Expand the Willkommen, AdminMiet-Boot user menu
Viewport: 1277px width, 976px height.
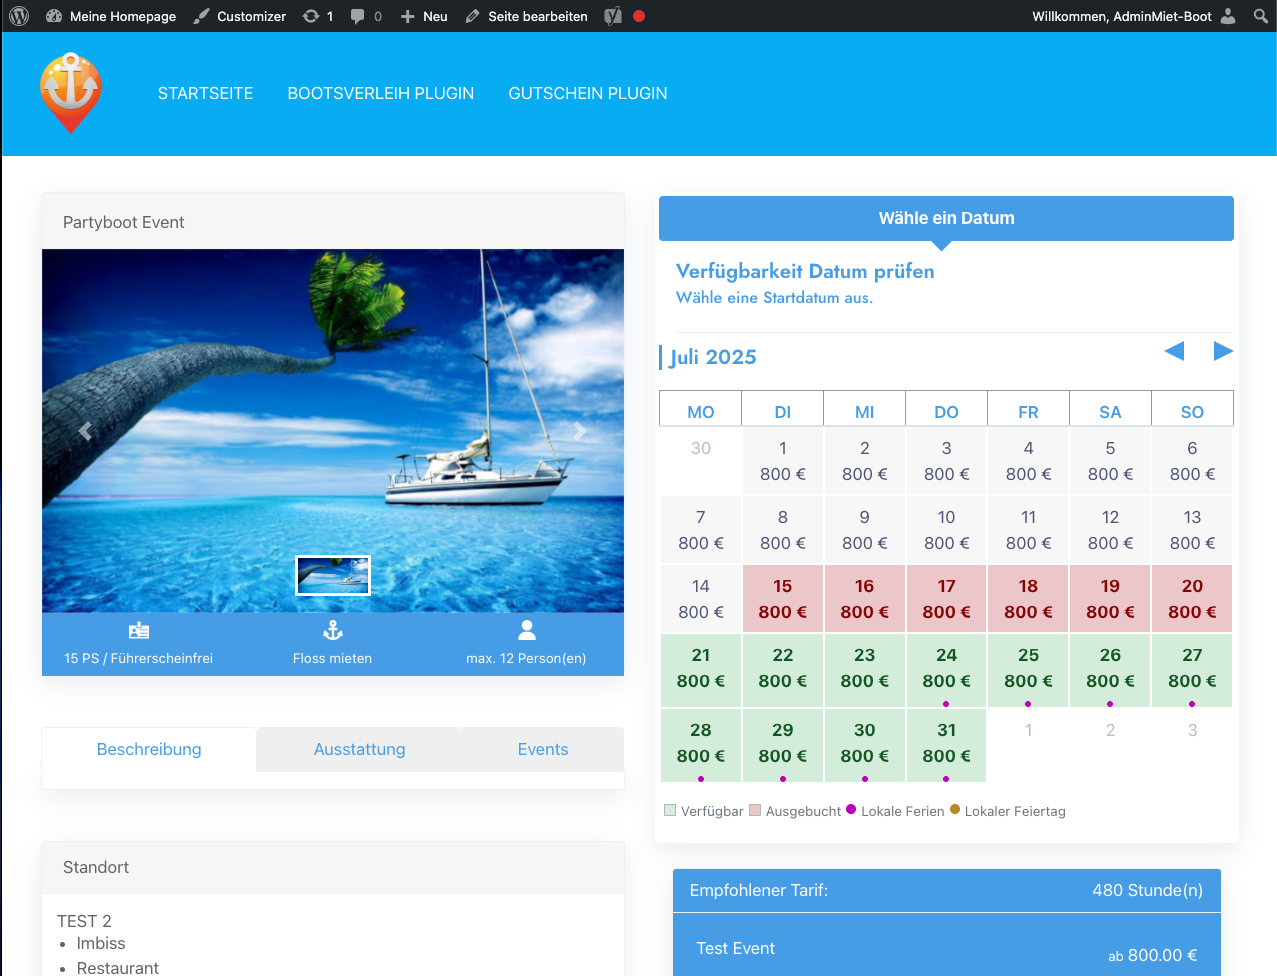coord(1133,16)
